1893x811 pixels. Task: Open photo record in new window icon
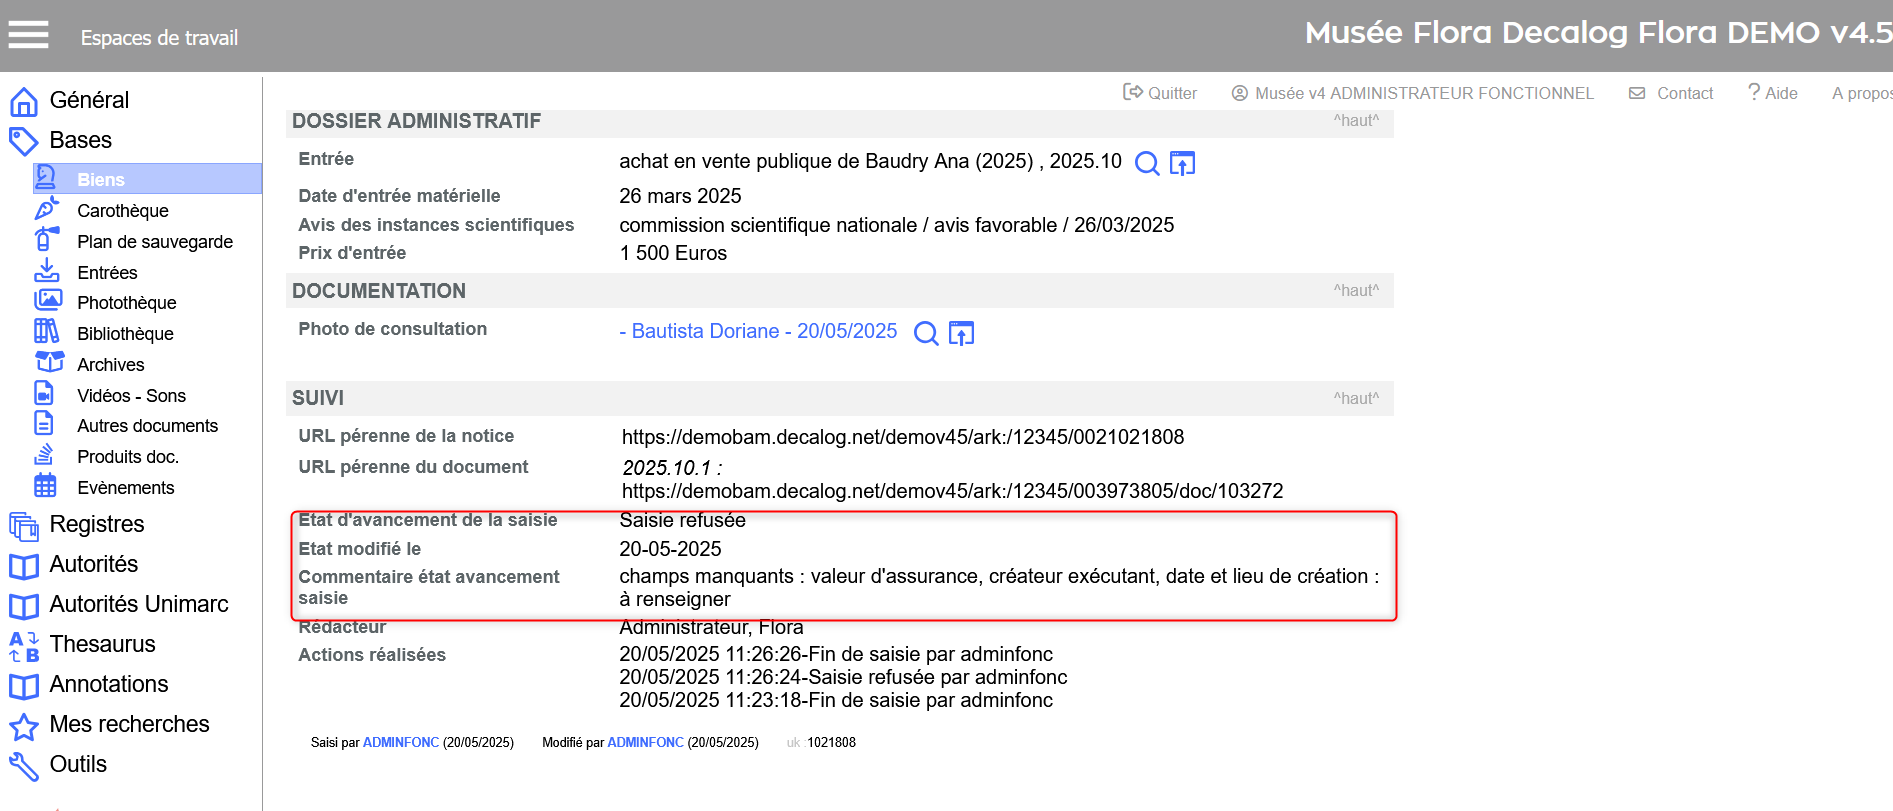(x=961, y=333)
